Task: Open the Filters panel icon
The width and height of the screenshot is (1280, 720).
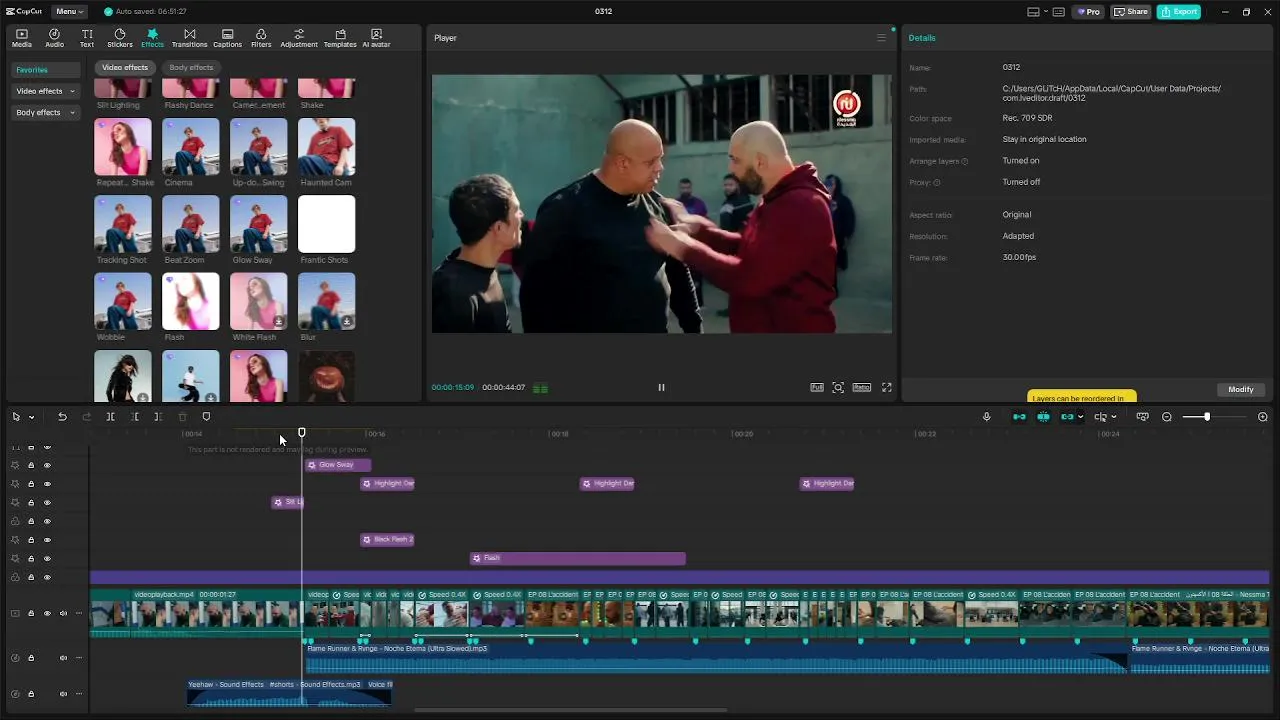Action: pos(261,38)
